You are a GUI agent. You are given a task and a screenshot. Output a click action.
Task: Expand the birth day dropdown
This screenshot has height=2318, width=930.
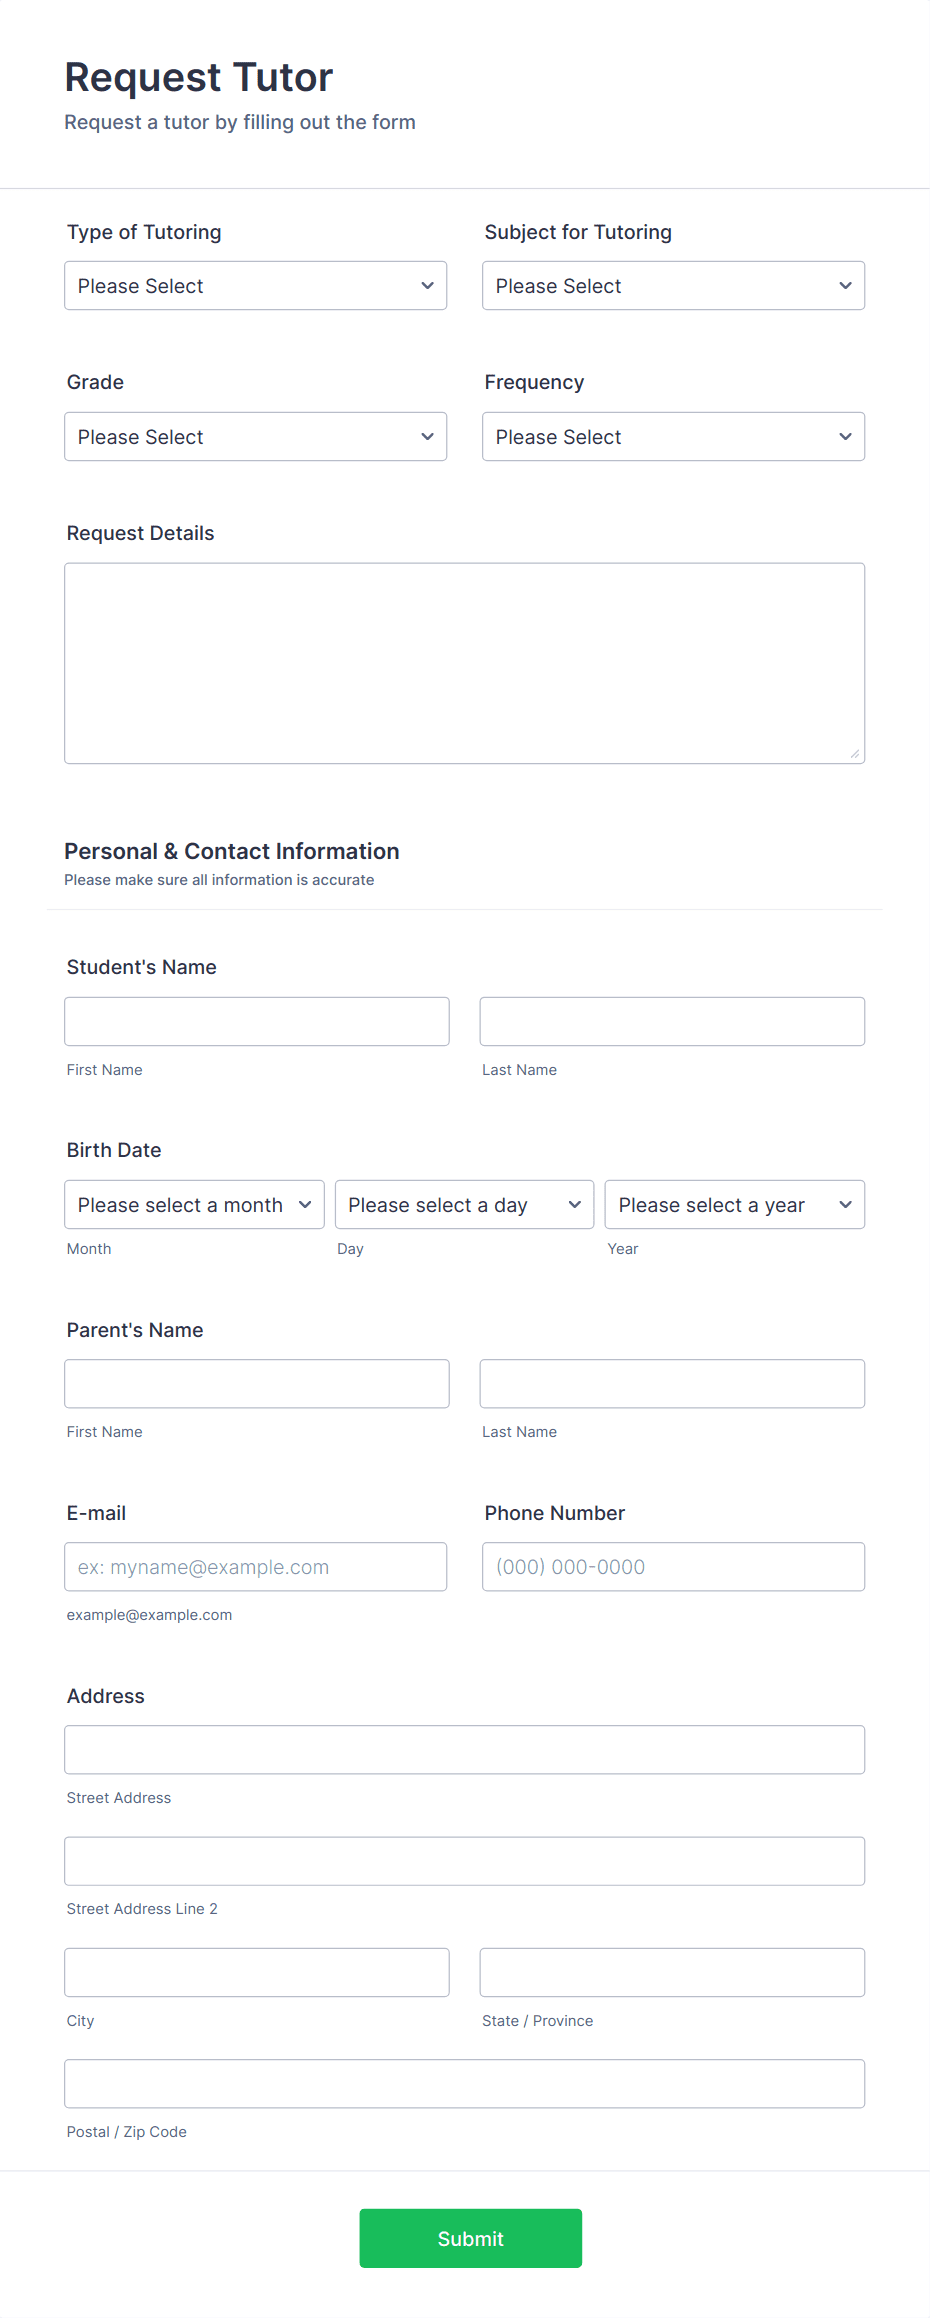point(463,1204)
